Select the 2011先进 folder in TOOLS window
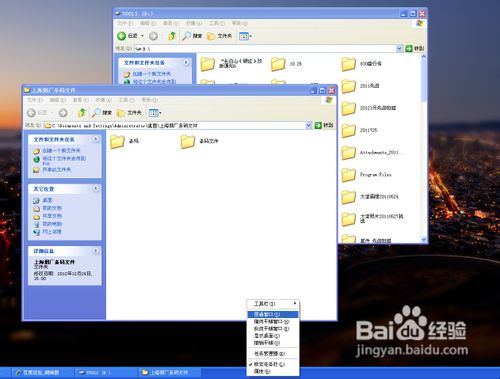 click(x=349, y=86)
